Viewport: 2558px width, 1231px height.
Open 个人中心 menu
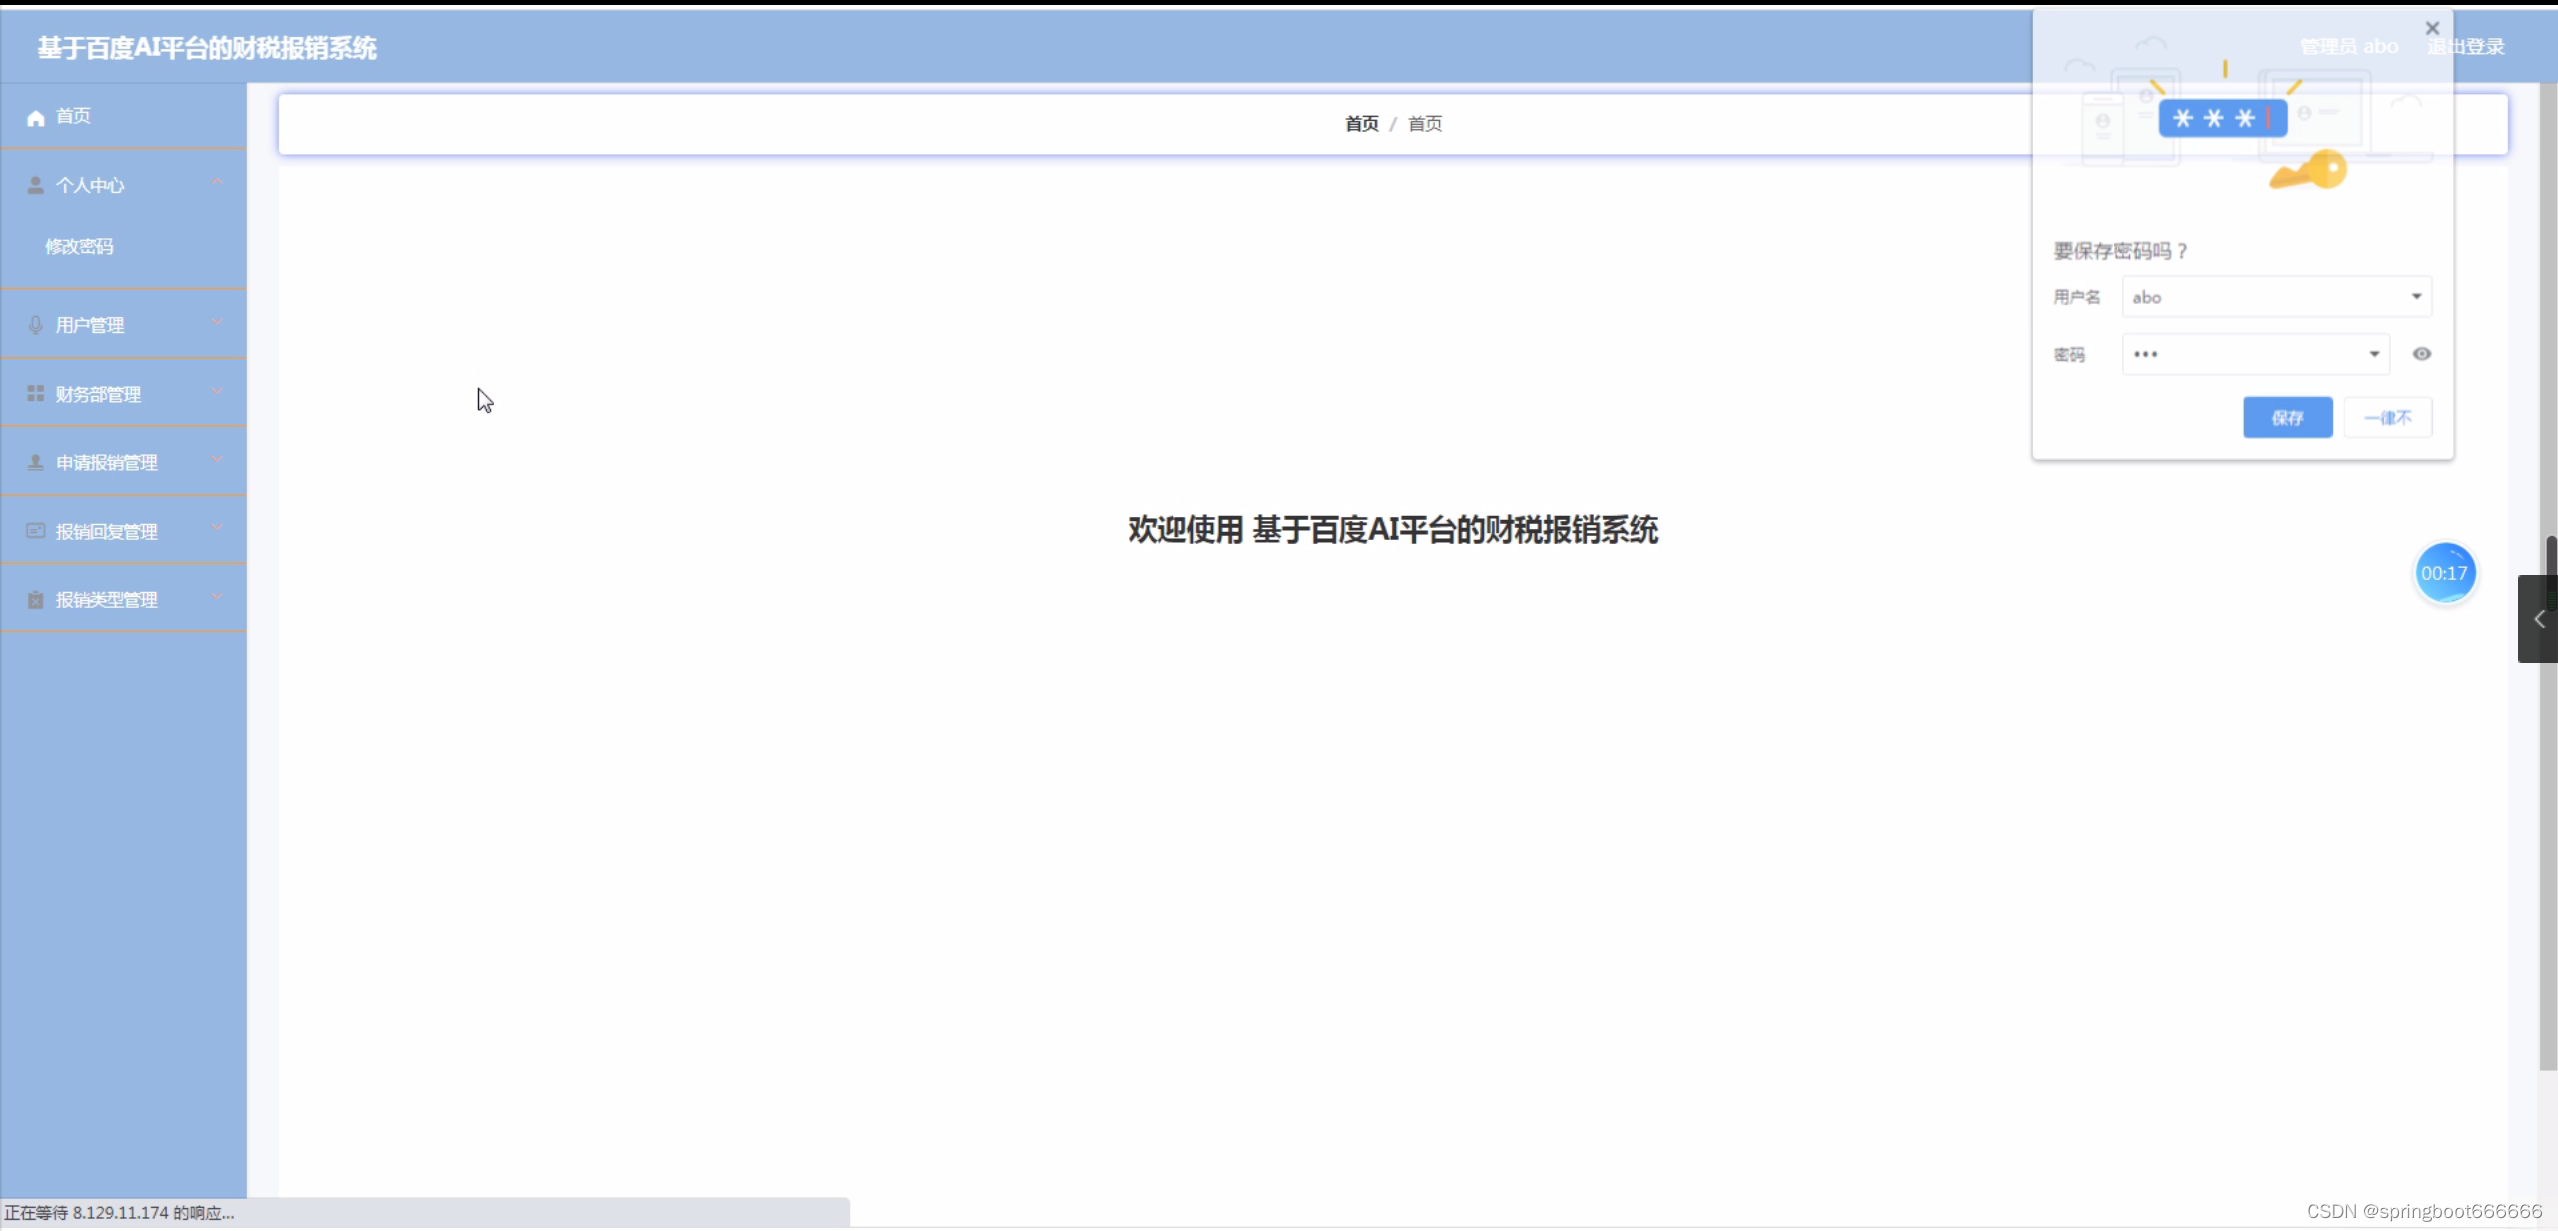click(123, 186)
